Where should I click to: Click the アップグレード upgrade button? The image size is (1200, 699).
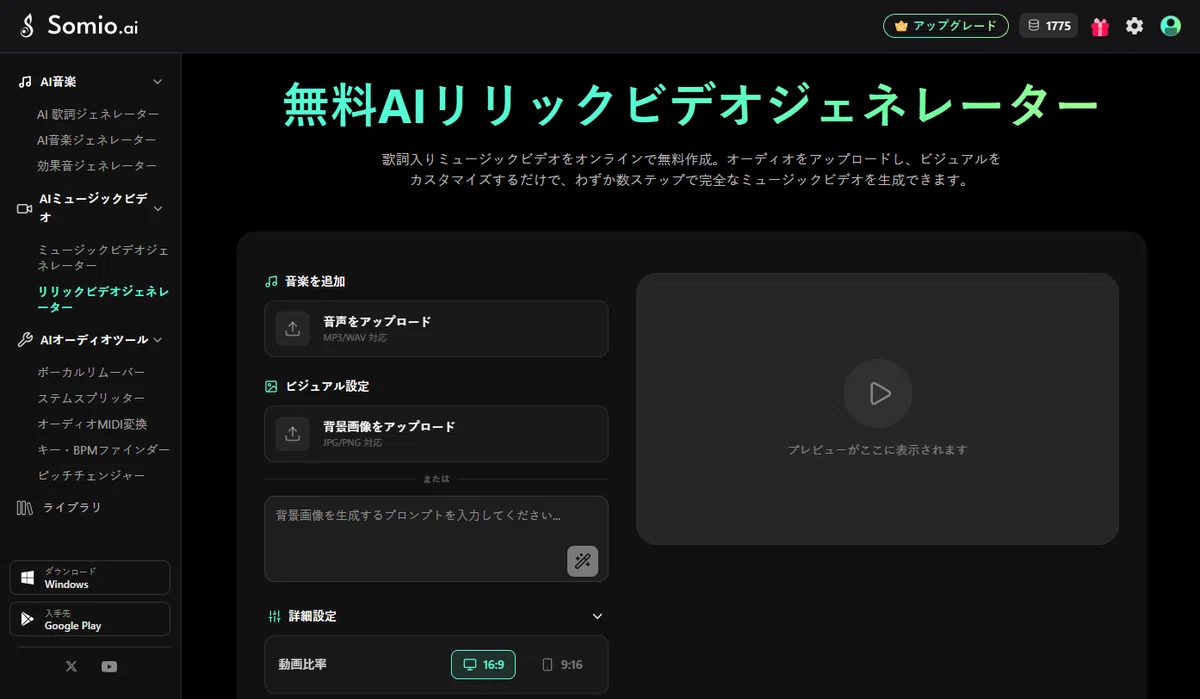click(945, 26)
